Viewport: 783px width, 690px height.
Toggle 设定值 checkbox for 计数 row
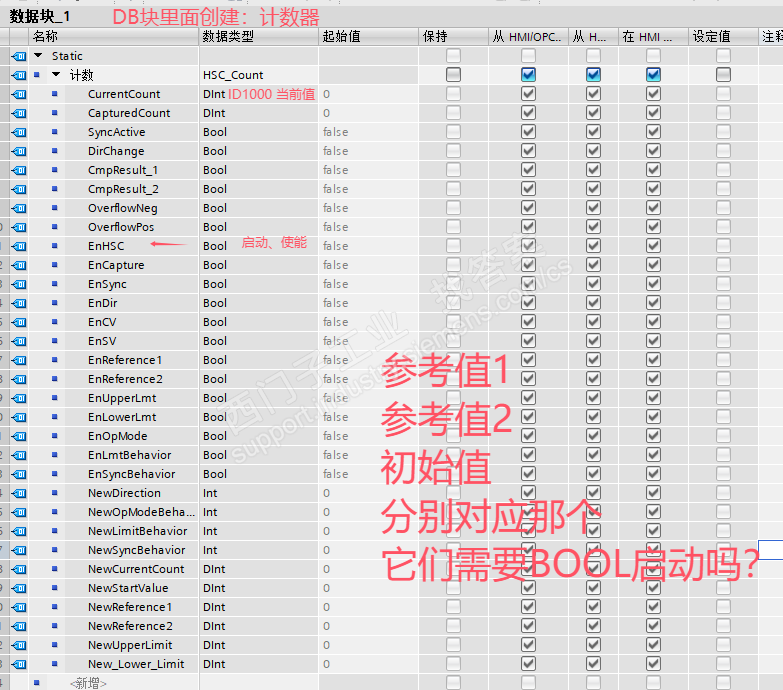click(723, 74)
